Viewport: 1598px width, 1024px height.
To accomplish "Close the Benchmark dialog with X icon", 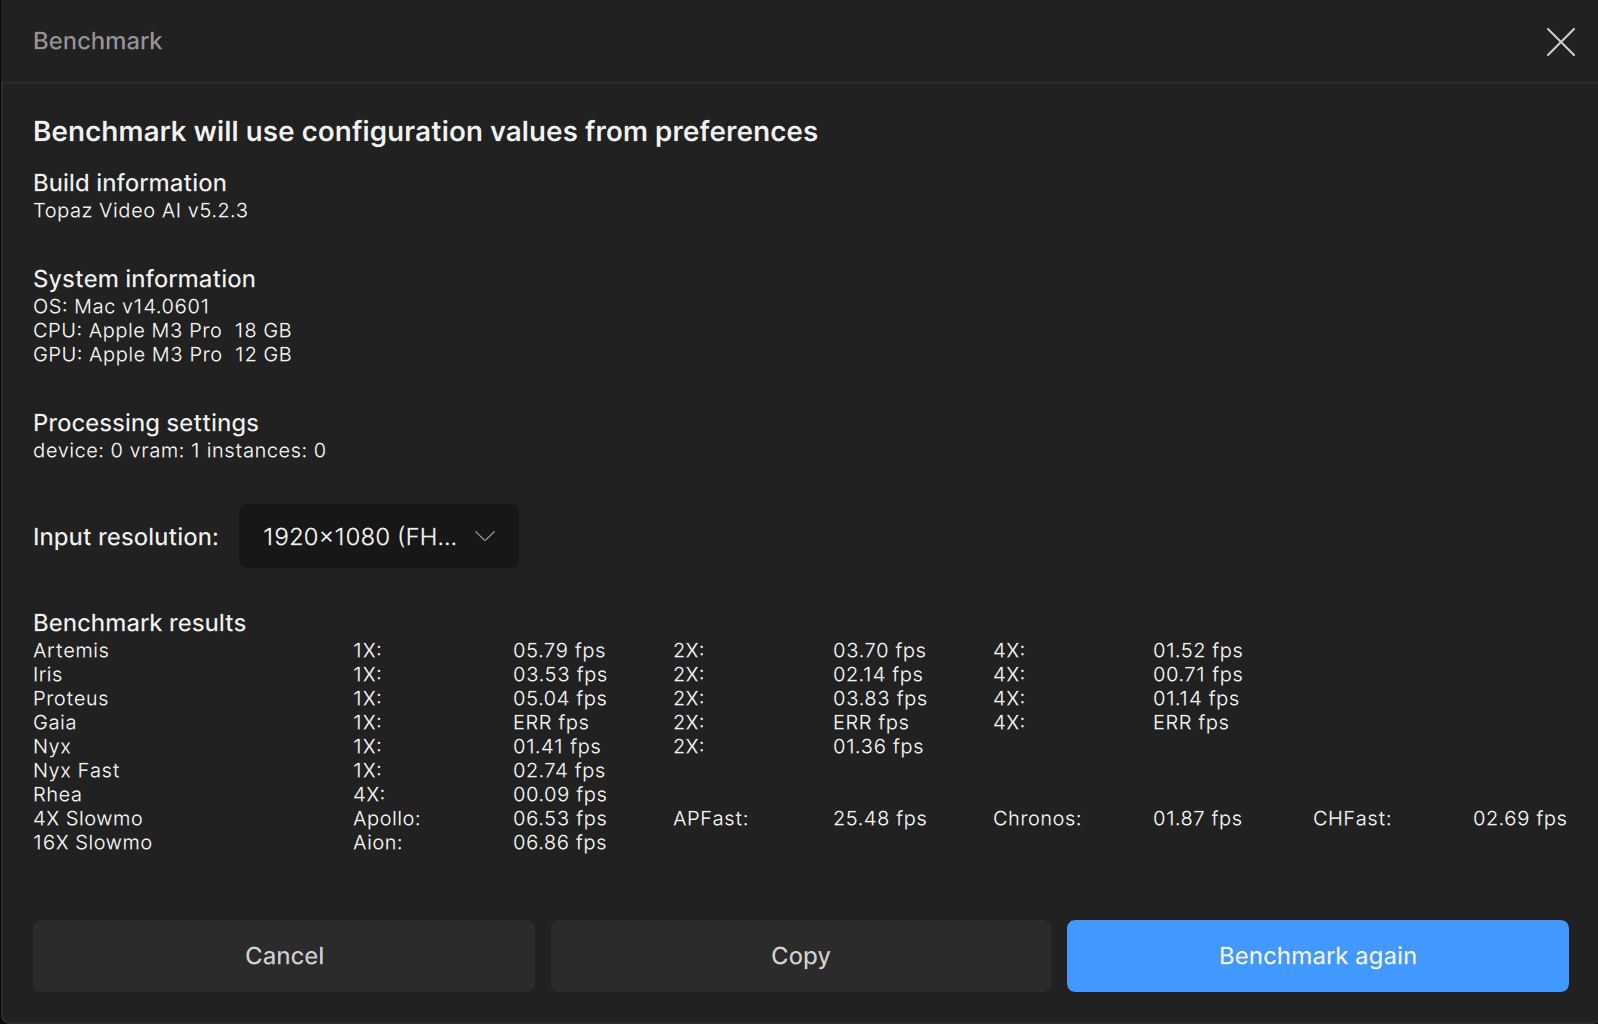I will coord(1560,42).
